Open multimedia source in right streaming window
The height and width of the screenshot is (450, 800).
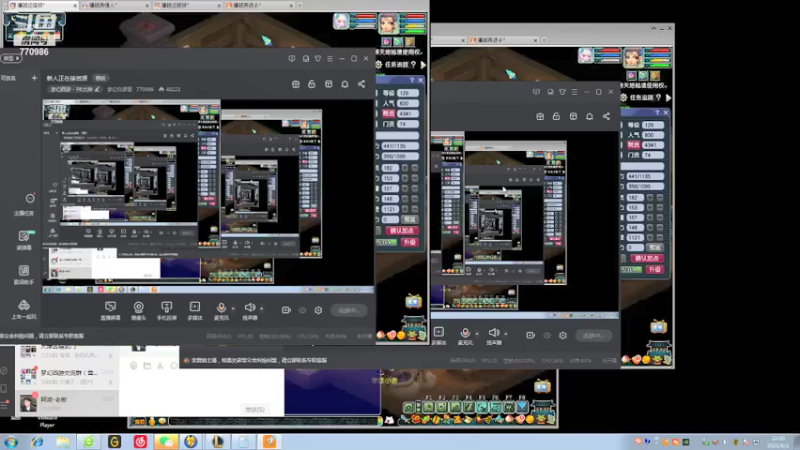coord(439,335)
